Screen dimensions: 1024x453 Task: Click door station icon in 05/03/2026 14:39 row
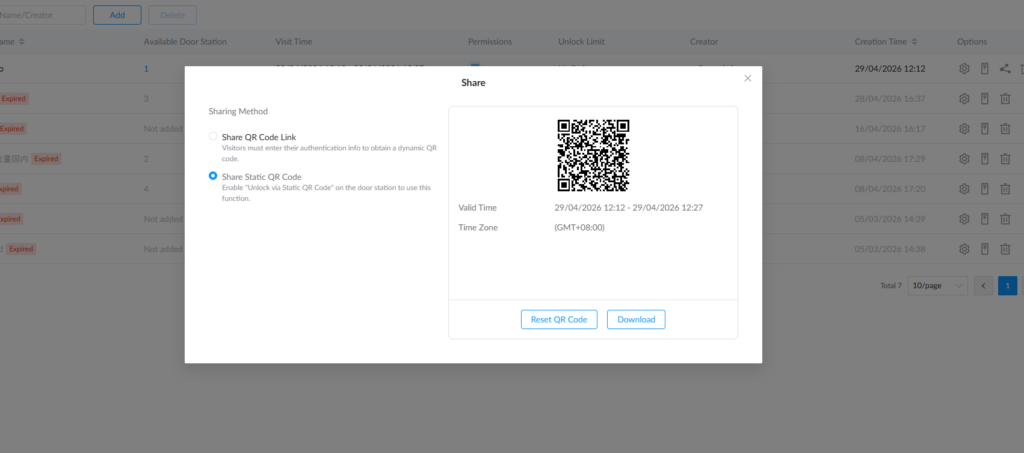tap(985, 219)
